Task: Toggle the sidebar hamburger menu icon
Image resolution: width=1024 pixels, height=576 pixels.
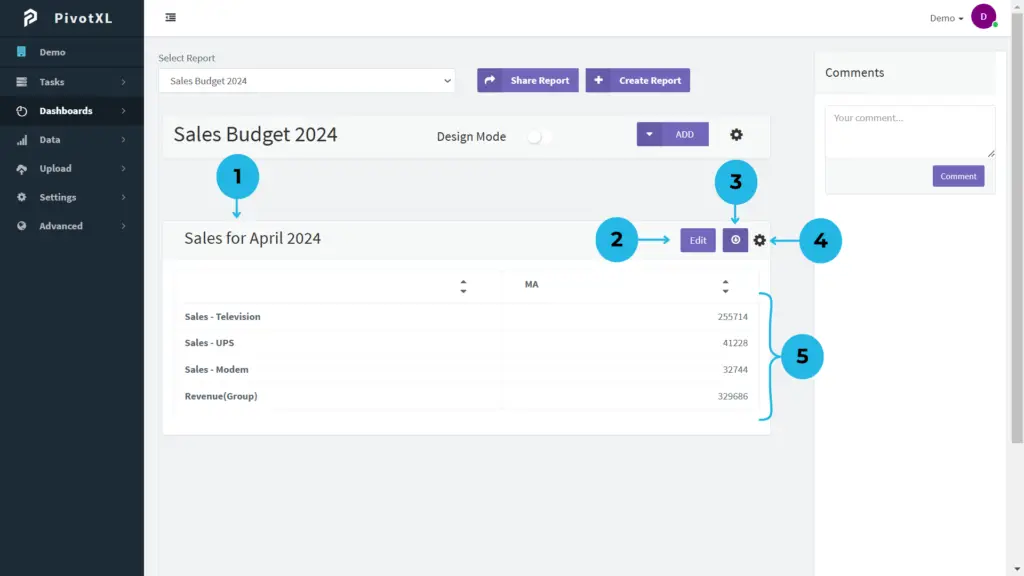Action: [170, 18]
